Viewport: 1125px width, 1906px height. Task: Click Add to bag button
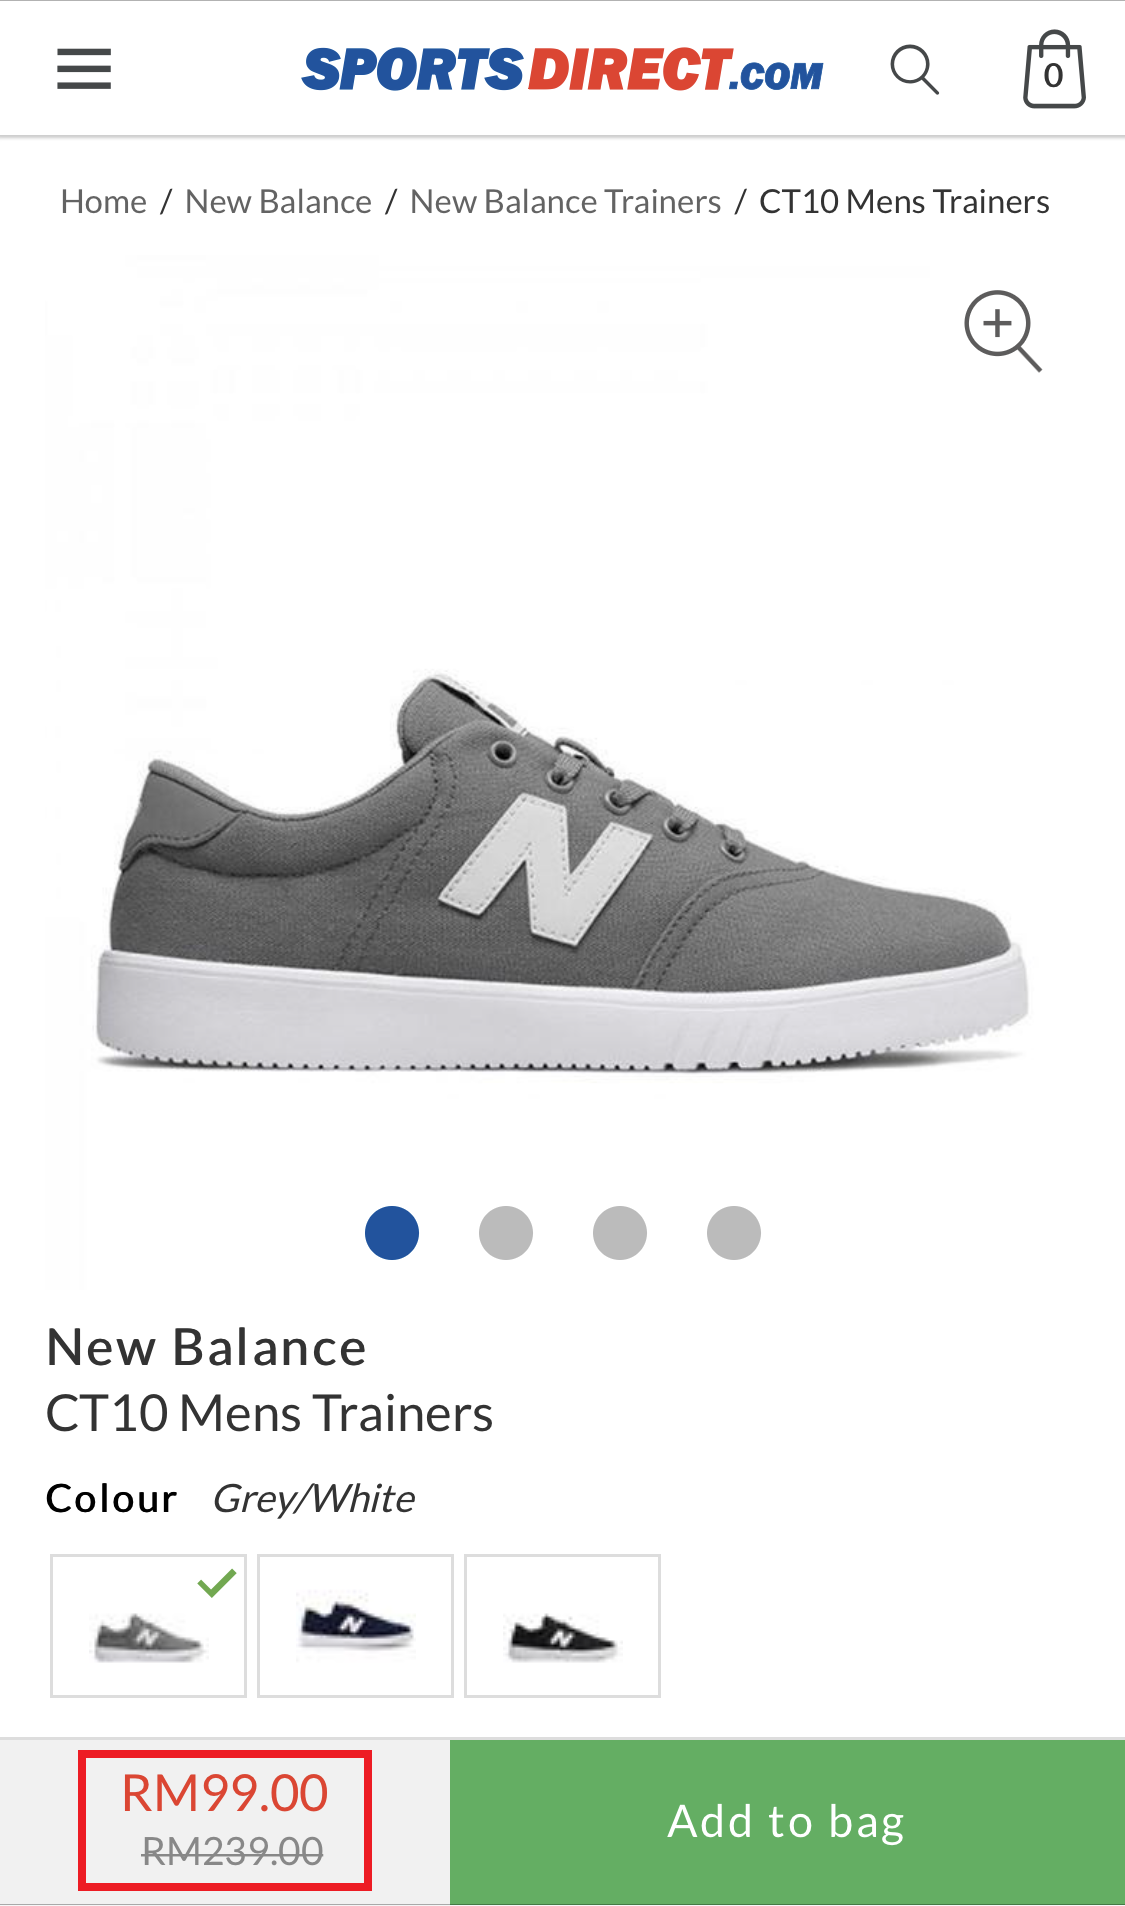pyautogui.click(x=787, y=1822)
